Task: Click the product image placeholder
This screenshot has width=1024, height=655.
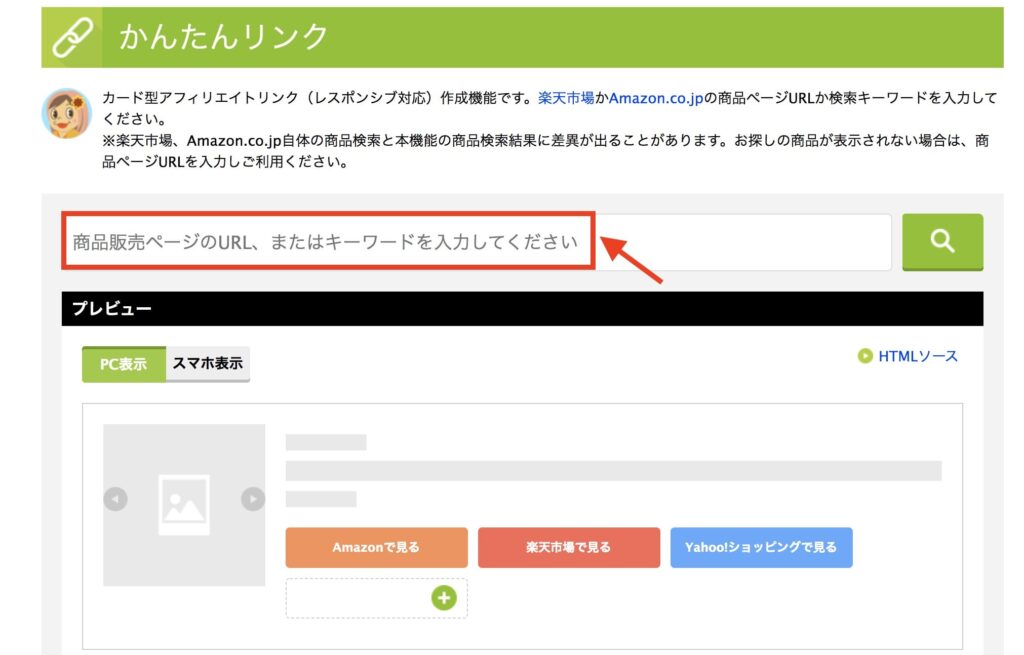Action: click(184, 505)
